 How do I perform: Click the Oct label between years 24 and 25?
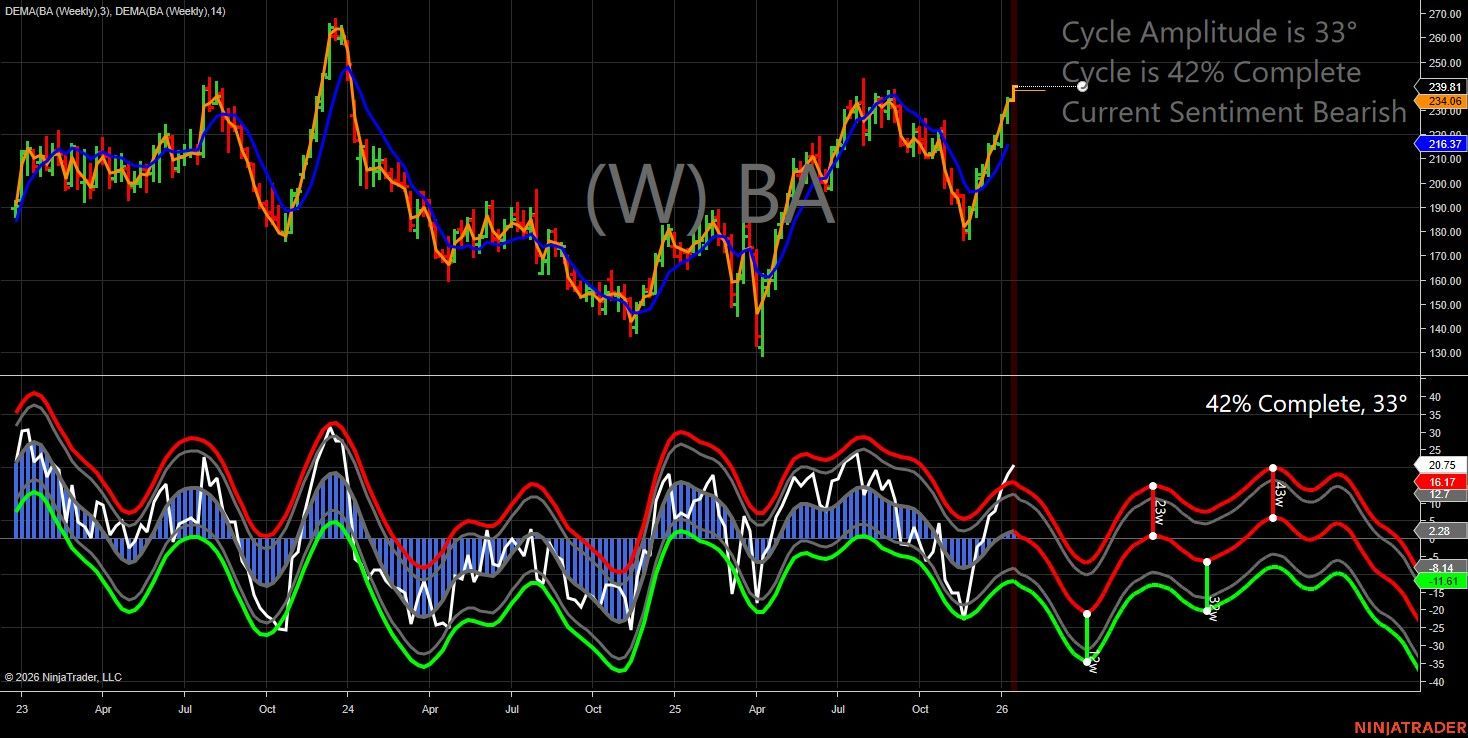(x=593, y=709)
